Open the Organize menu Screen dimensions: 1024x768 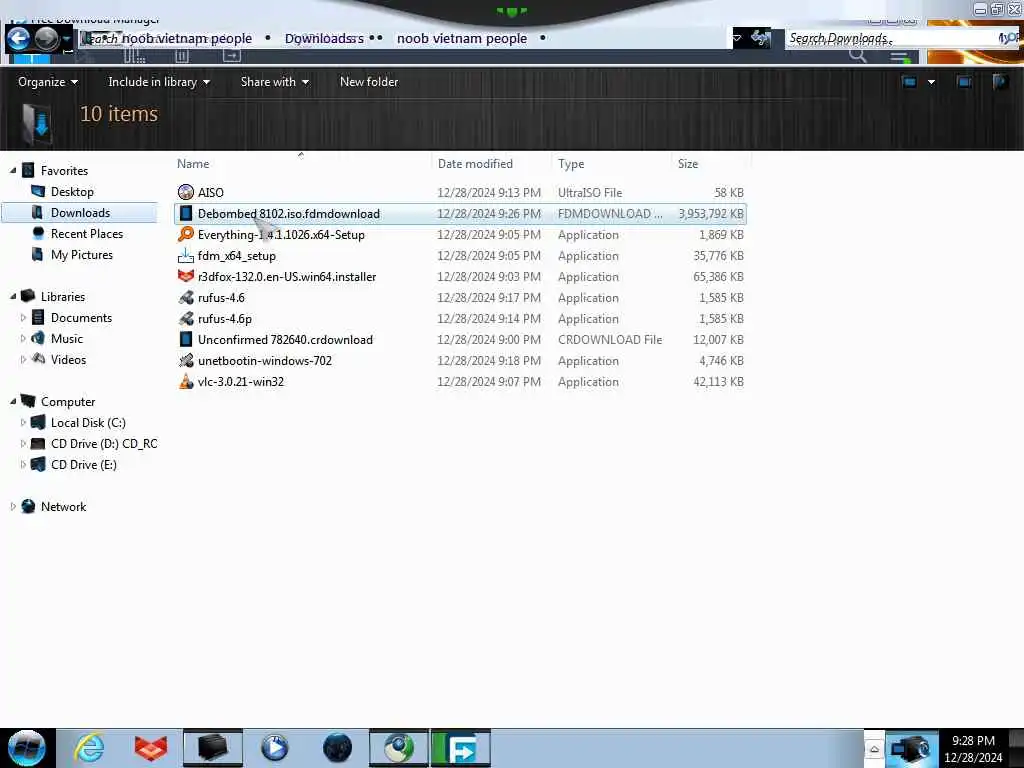point(48,82)
